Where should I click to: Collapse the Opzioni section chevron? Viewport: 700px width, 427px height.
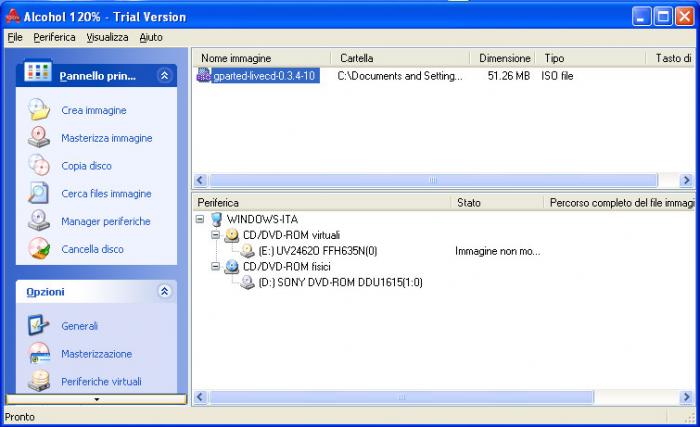point(164,291)
